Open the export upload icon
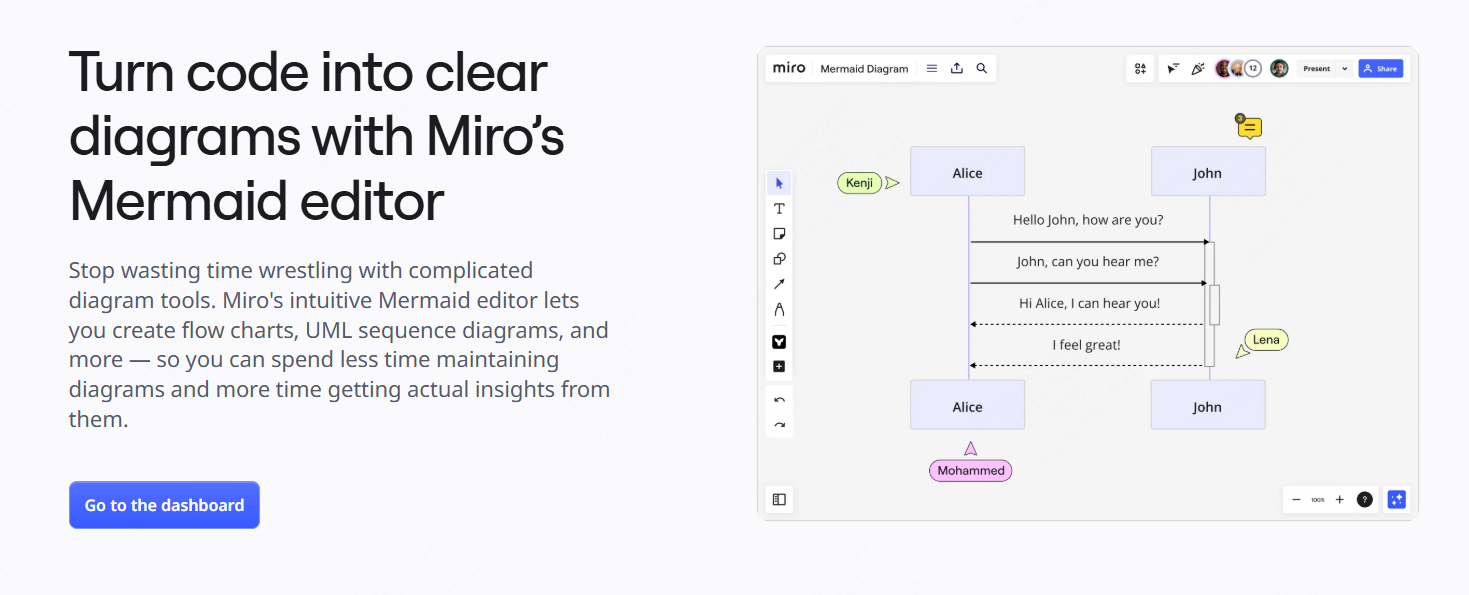The height and width of the screenshot is (595, 1469). tap(957, 68)
